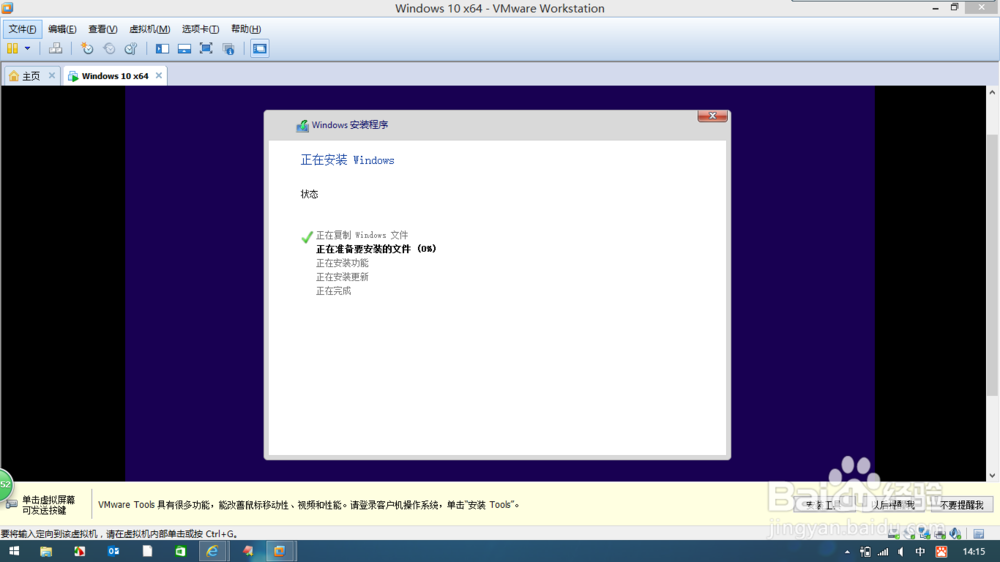Viewport: 1000px width, 562px height.
Task: Open the 查看(V) menu
Action: (103, 29)
